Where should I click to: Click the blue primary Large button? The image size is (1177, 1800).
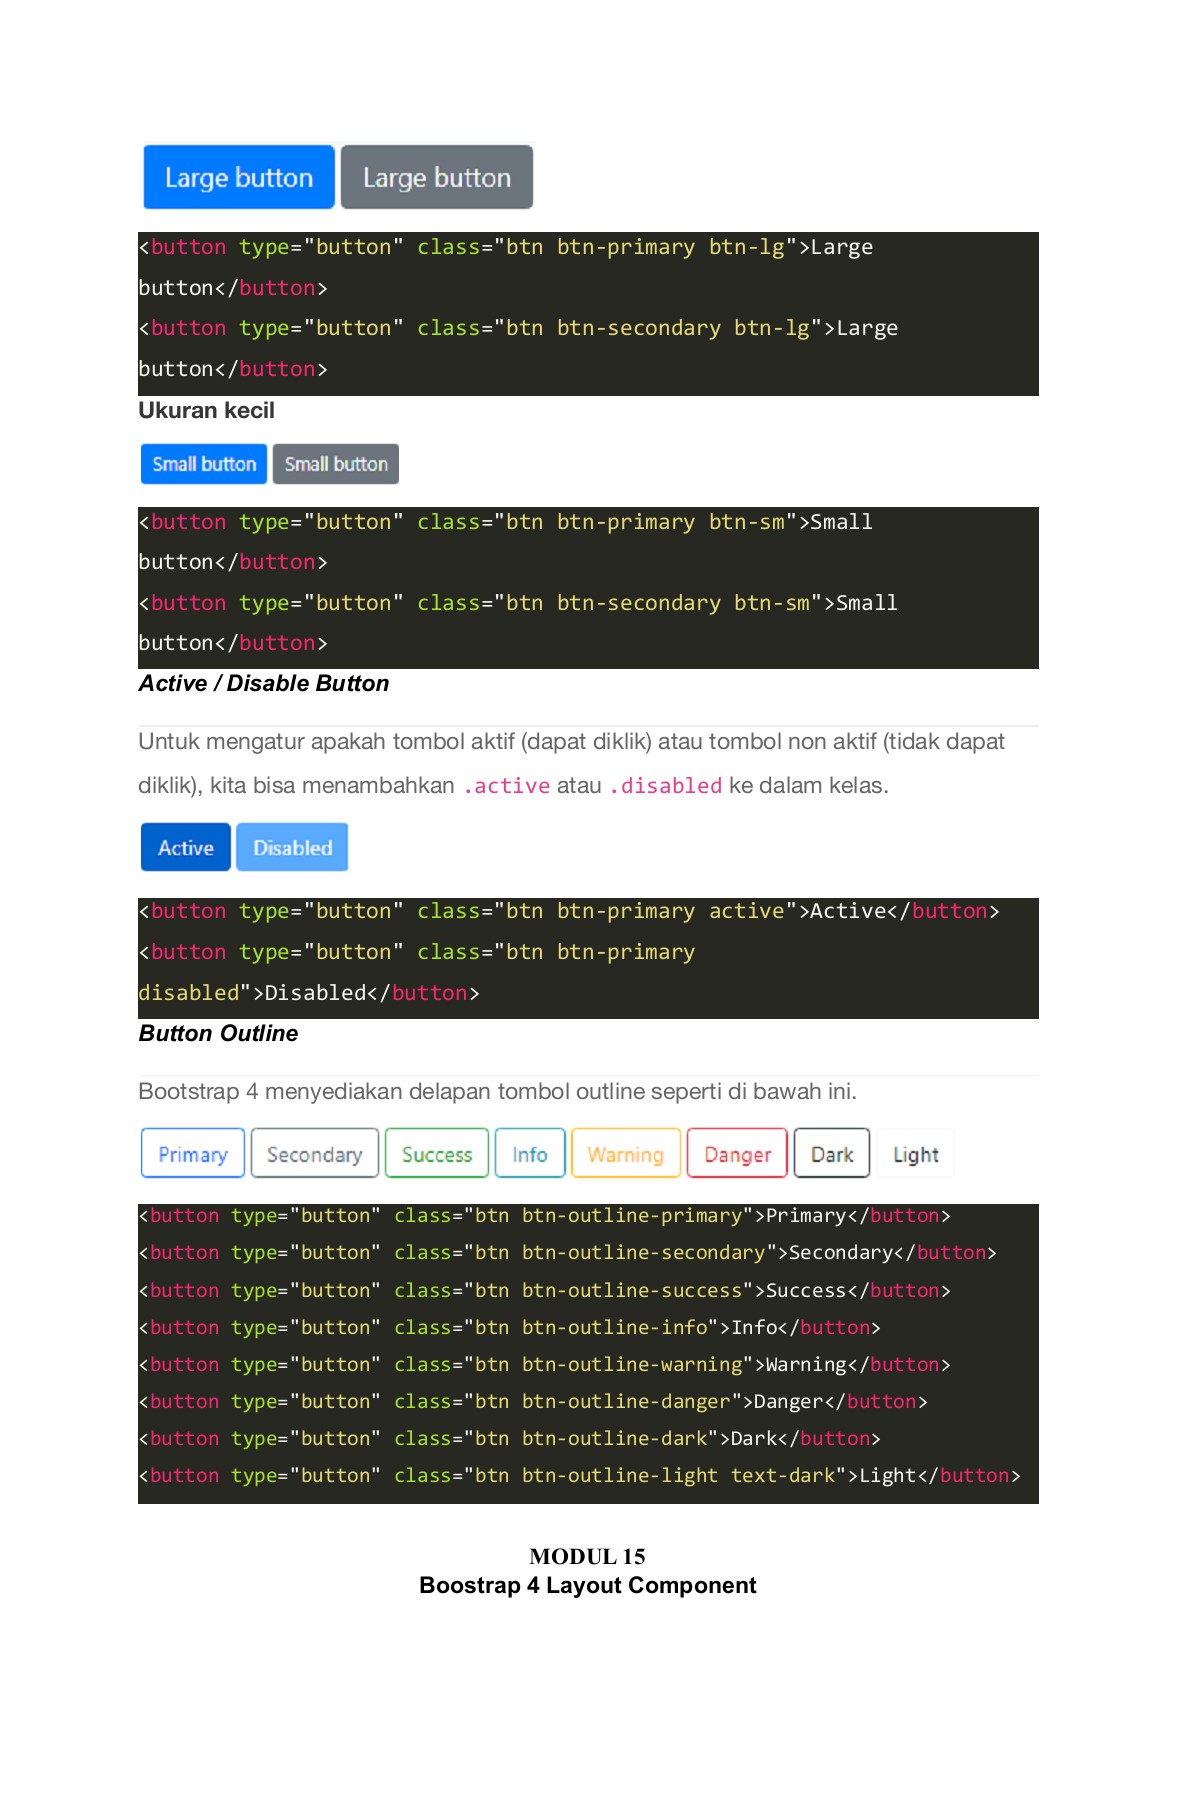pyautogui.click(x=238, y=177)
